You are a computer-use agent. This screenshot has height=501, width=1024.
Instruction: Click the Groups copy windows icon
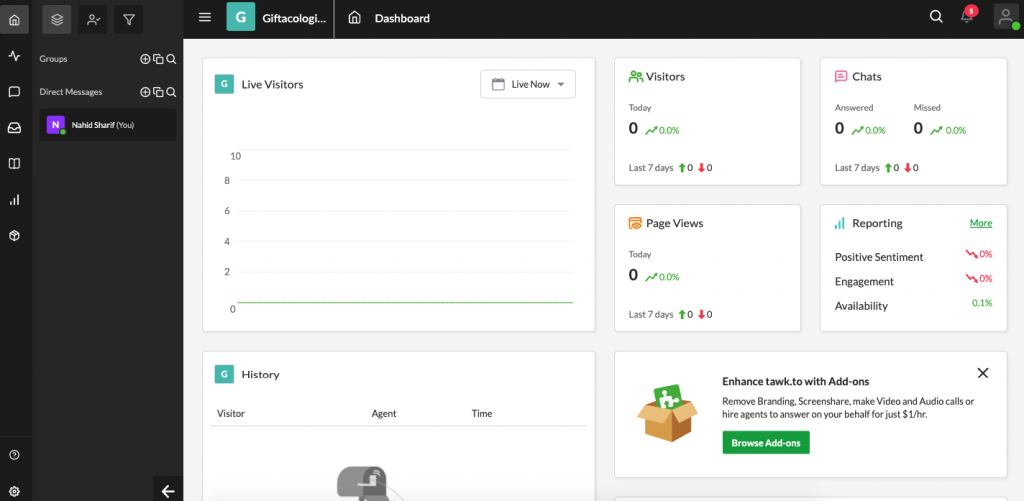click(x=158, y=59)
